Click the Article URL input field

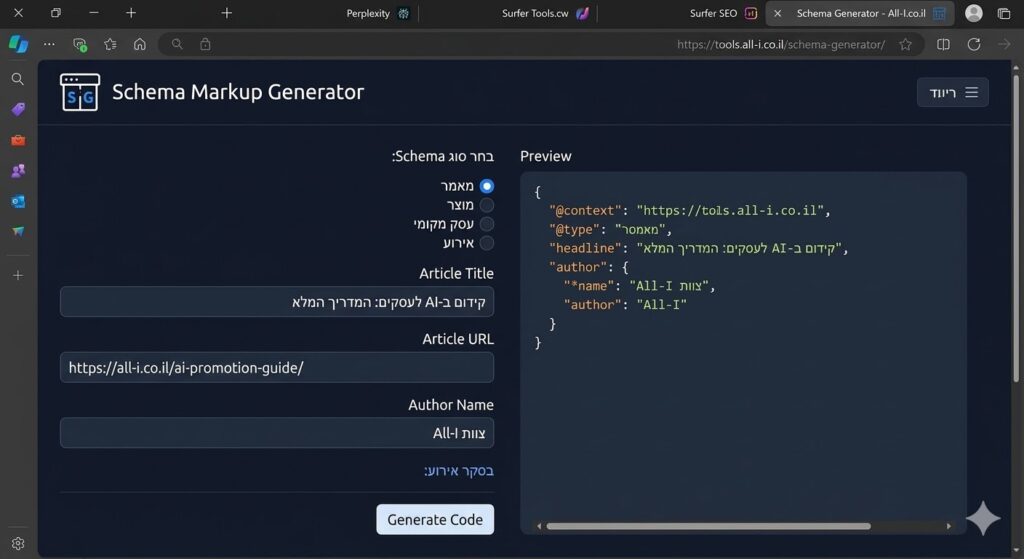[277, 367]
